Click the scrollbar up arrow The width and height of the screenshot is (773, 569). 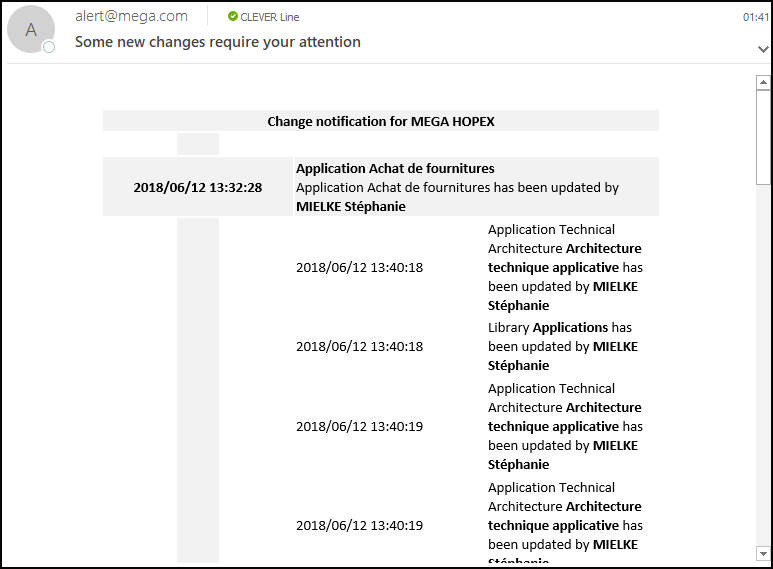point(763,83)
